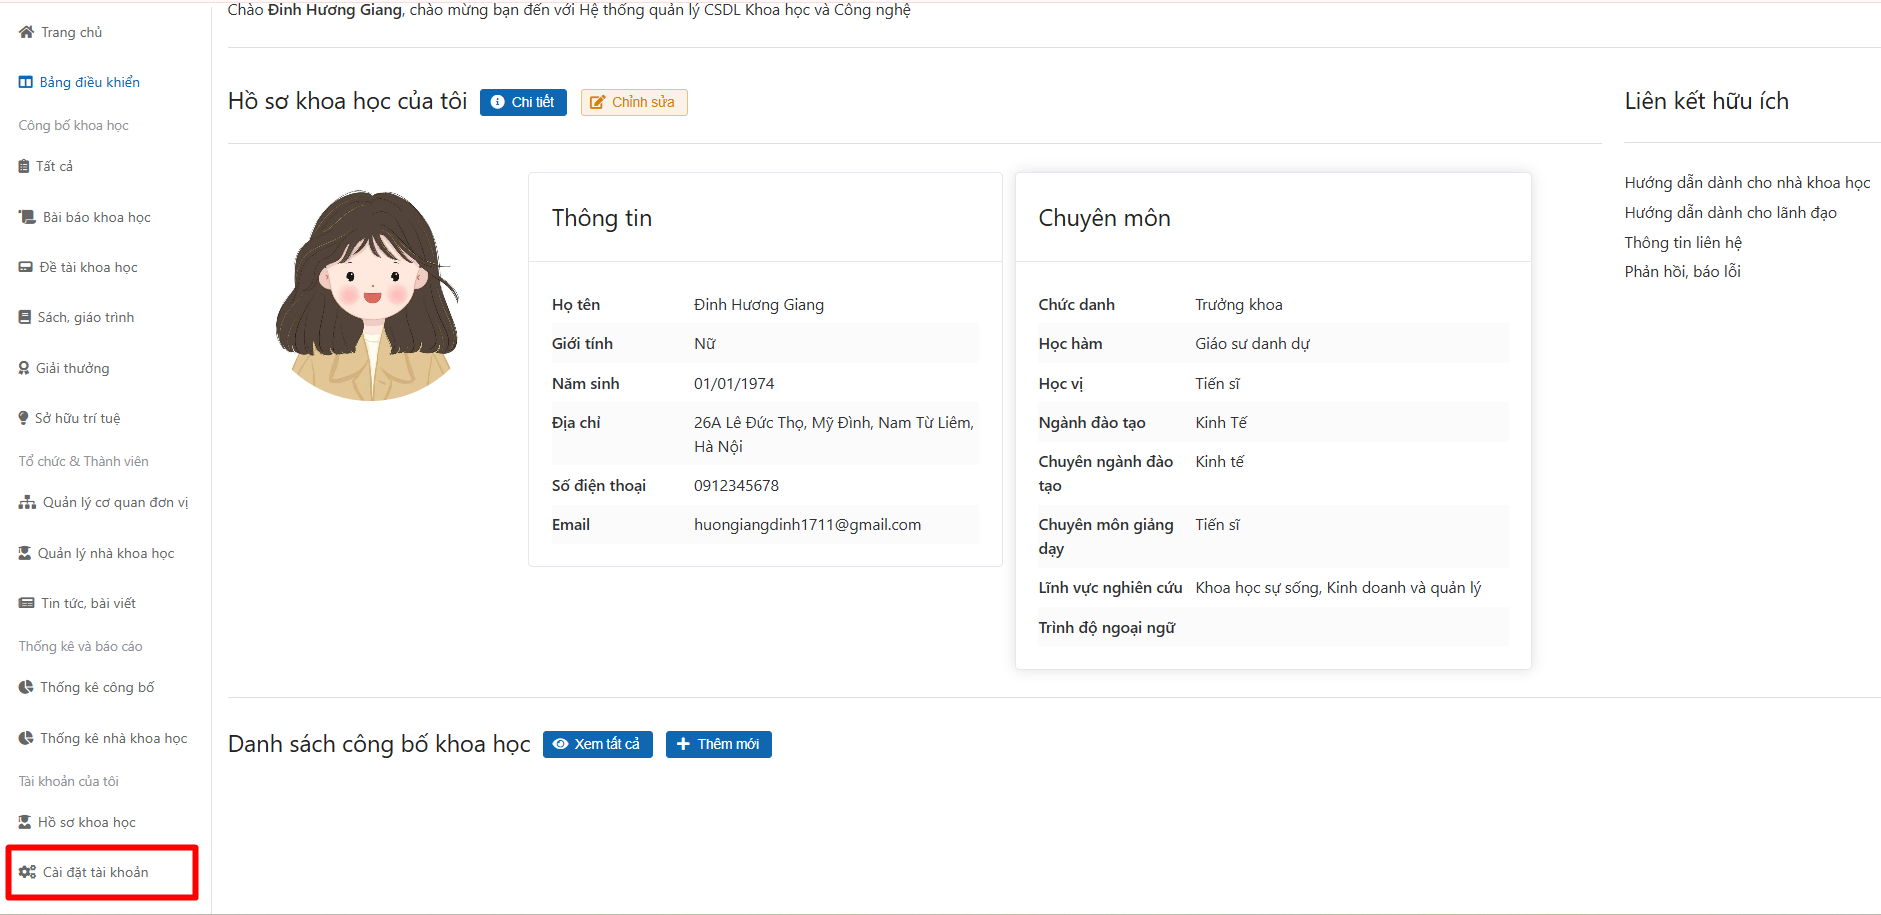Open Hướng dẫn dành cho nhà khoa học link
Viewport: 1881px width, 915px height.
click(x=1746, y=183)
